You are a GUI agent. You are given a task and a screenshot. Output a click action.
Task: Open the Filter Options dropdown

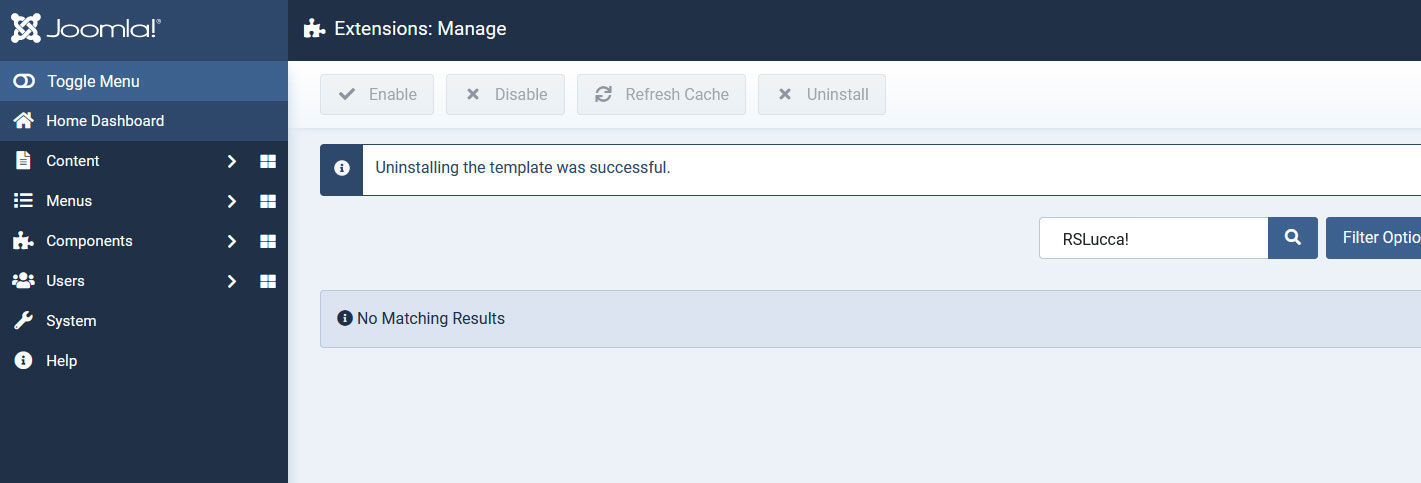click(1375, 238)
